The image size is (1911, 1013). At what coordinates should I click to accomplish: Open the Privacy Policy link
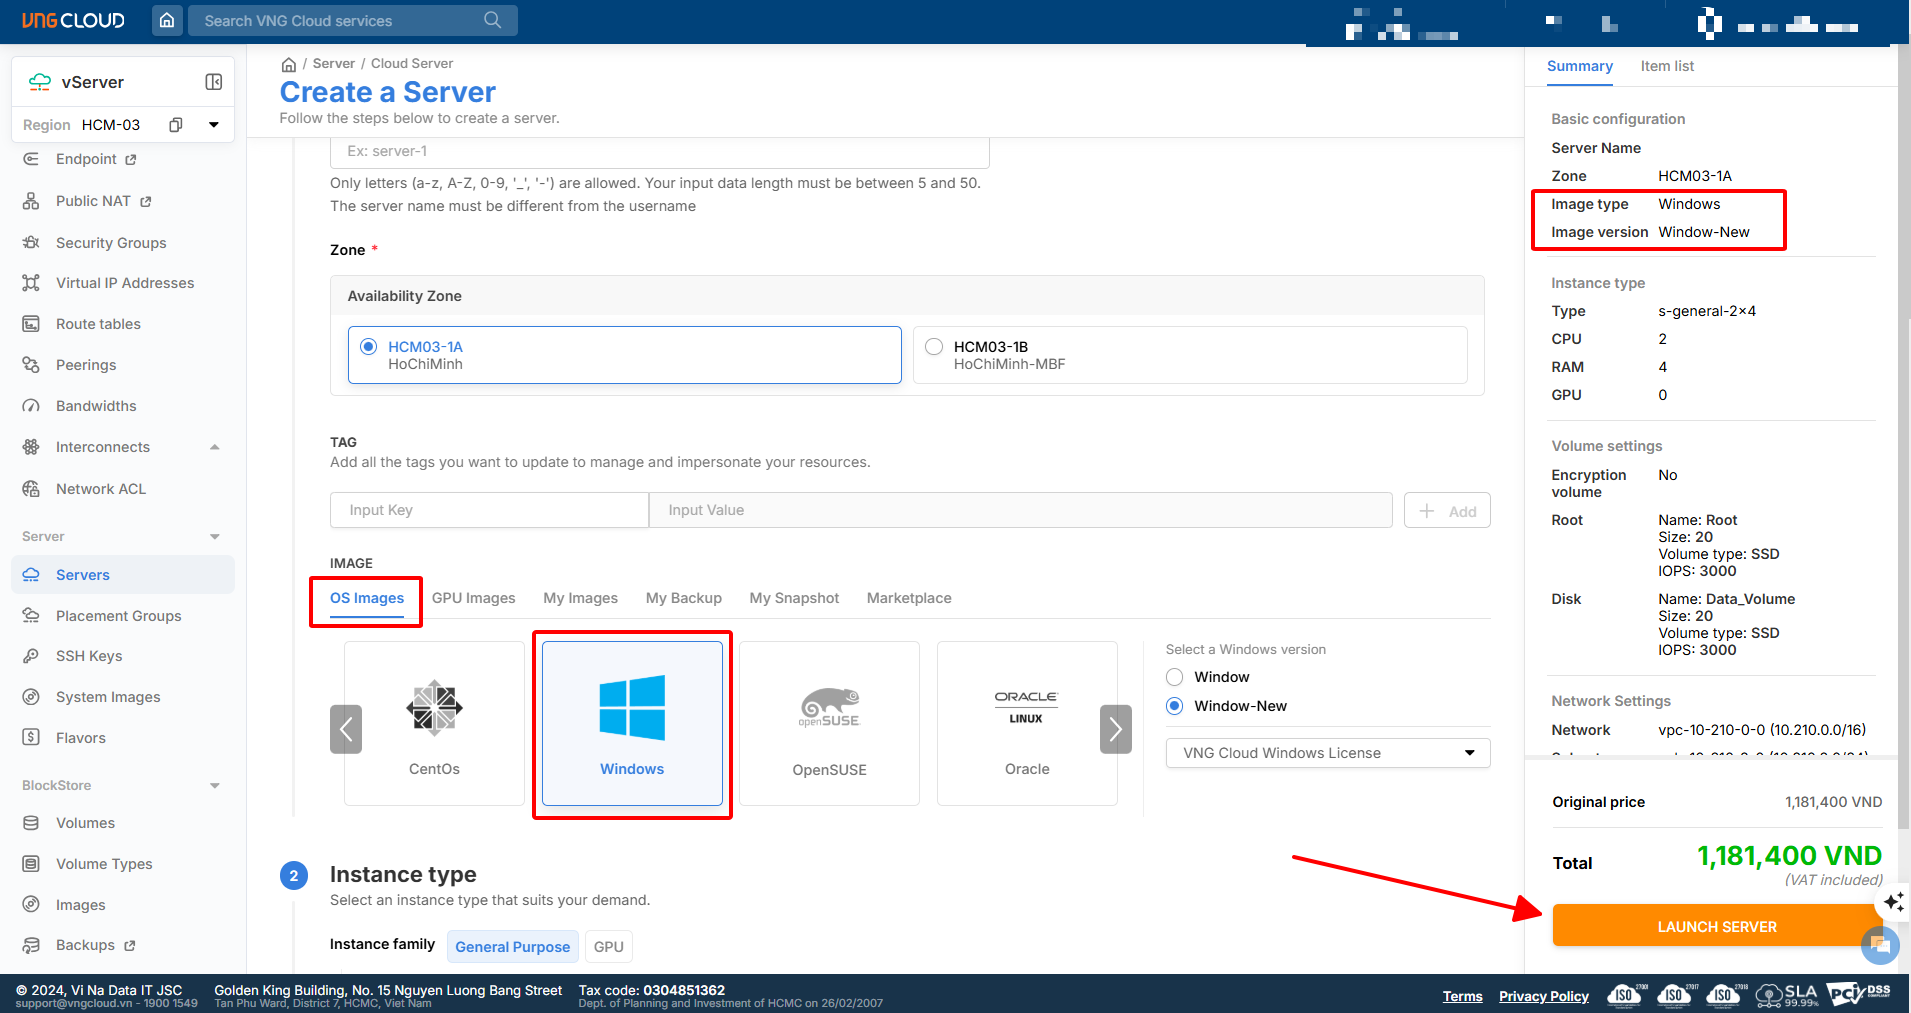(1543, 996)
